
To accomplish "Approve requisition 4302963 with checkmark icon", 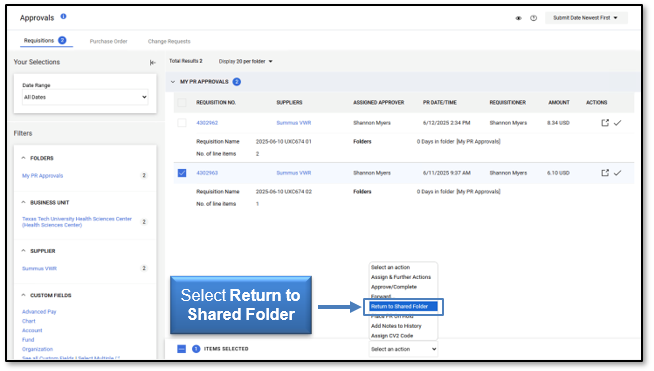I will [618, 173].
